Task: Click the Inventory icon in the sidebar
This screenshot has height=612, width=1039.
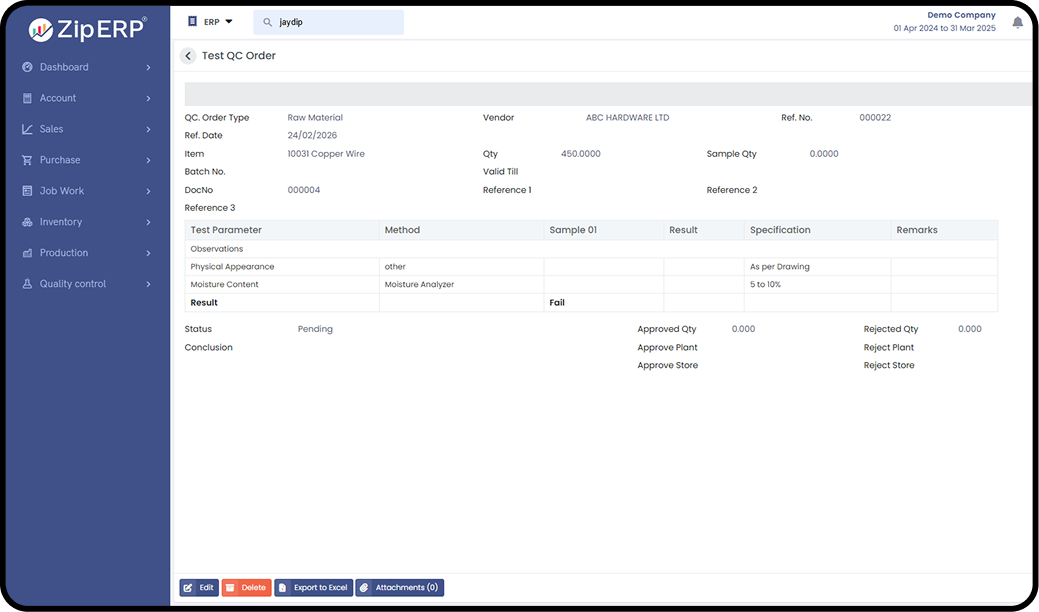Action: click(28, 222)
